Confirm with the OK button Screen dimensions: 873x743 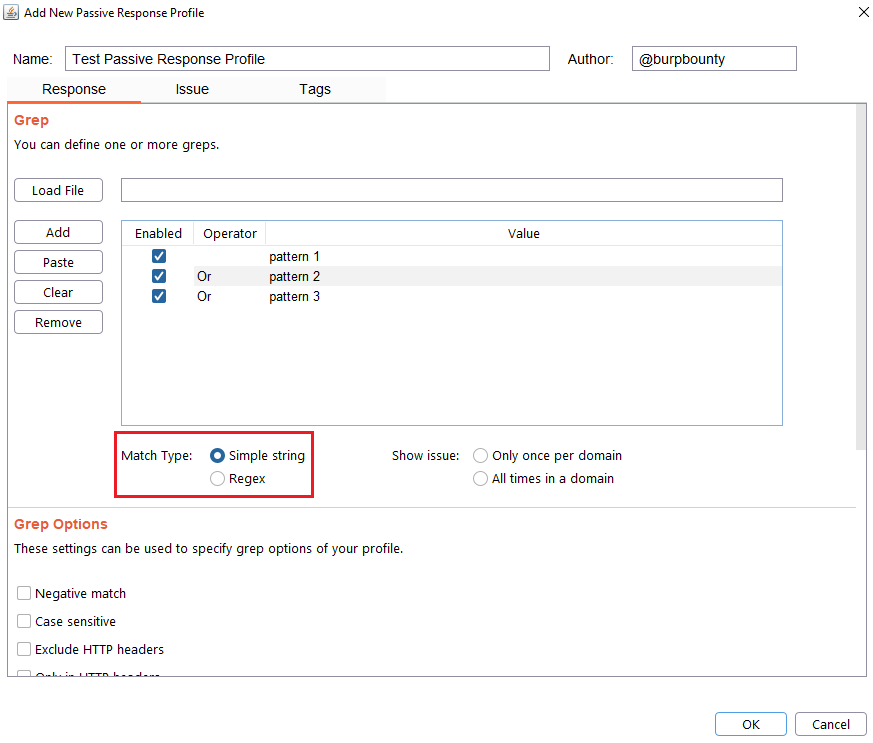tap(750, 724)
